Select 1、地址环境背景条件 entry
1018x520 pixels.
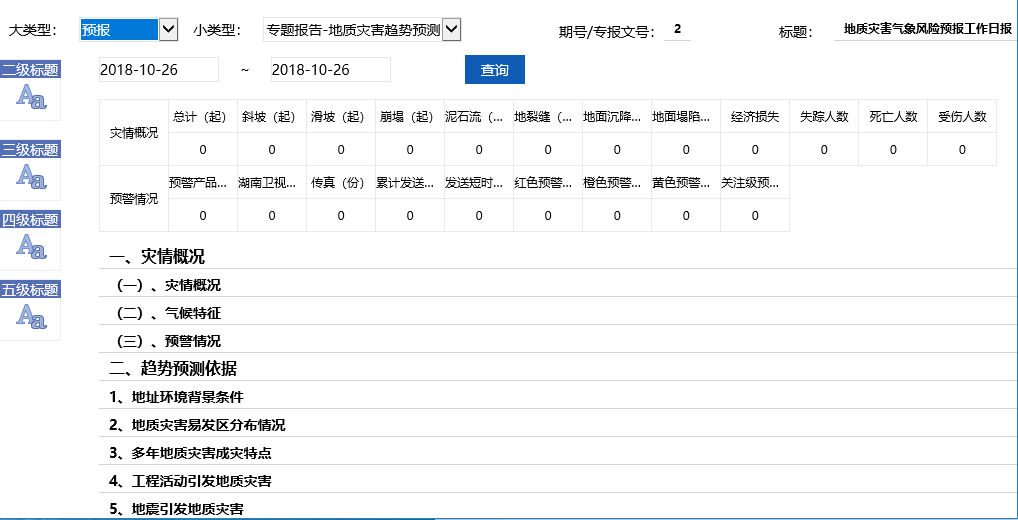(176, 397)
